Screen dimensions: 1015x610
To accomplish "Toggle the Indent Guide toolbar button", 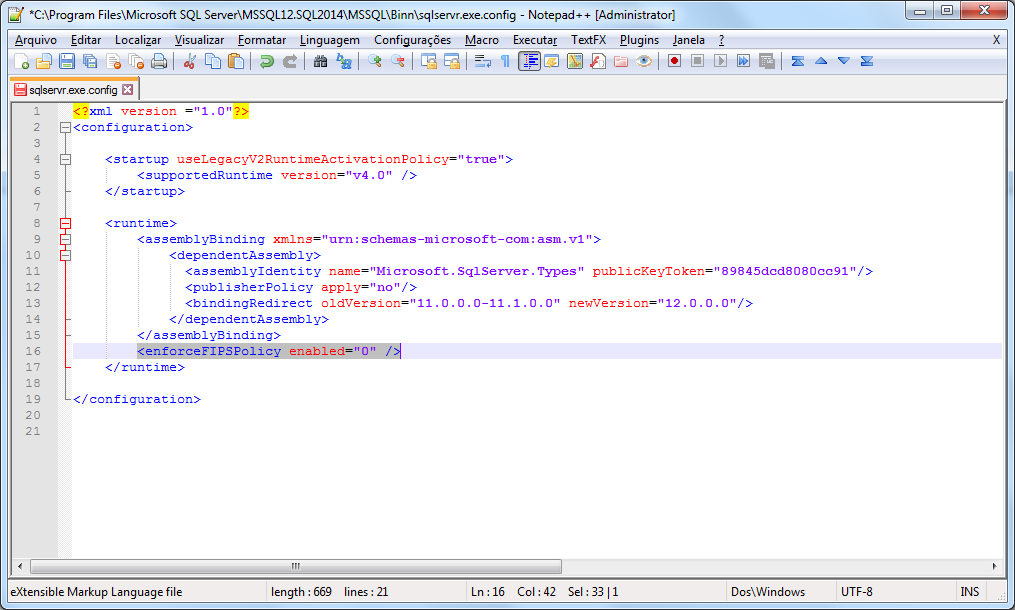I will 529,62.
